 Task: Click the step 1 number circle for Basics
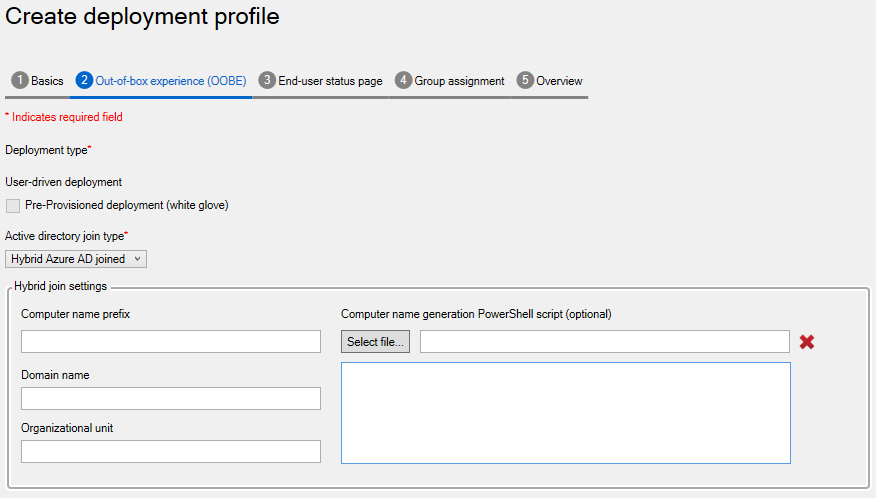(19, 81)
